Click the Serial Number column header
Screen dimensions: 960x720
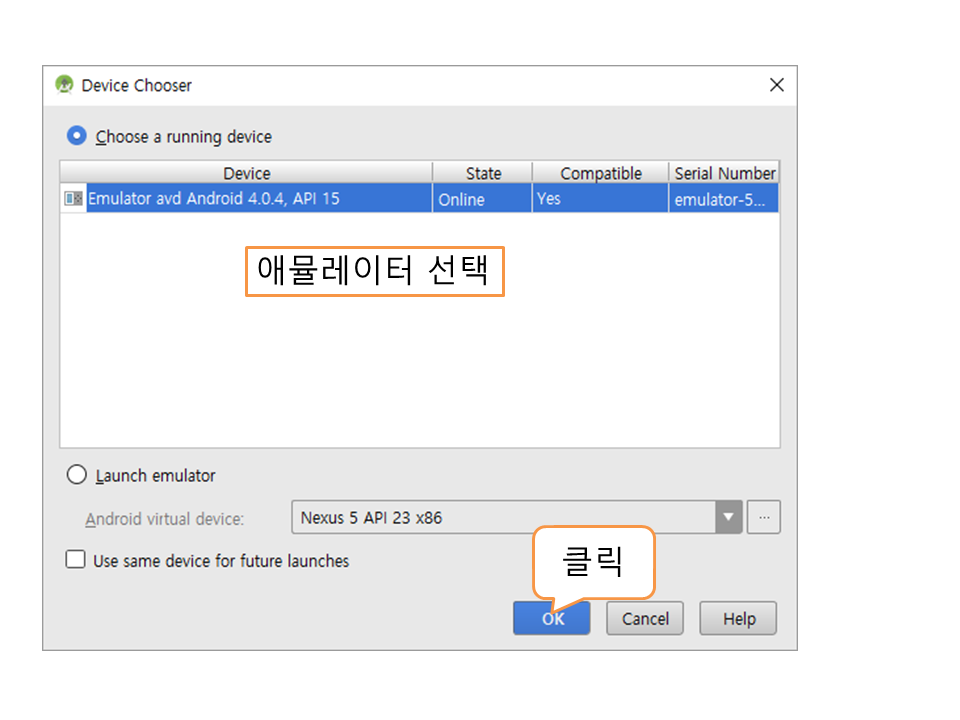point(724,173)
